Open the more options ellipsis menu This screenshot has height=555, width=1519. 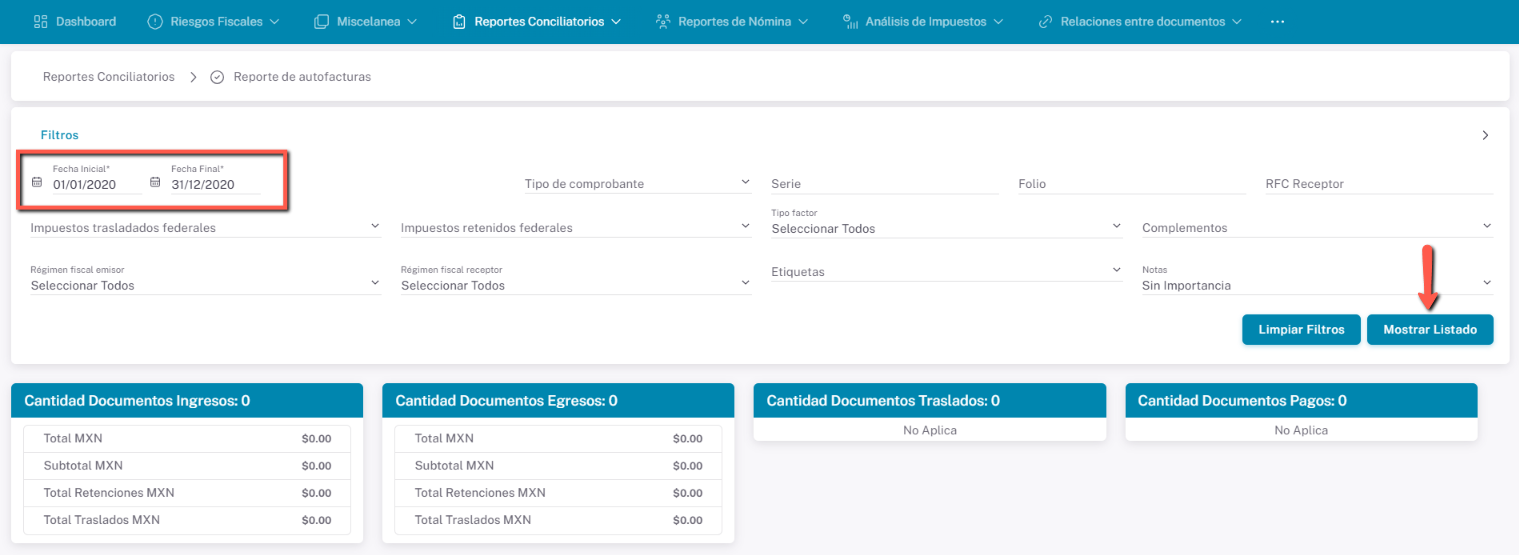[x=1277, y=21]
